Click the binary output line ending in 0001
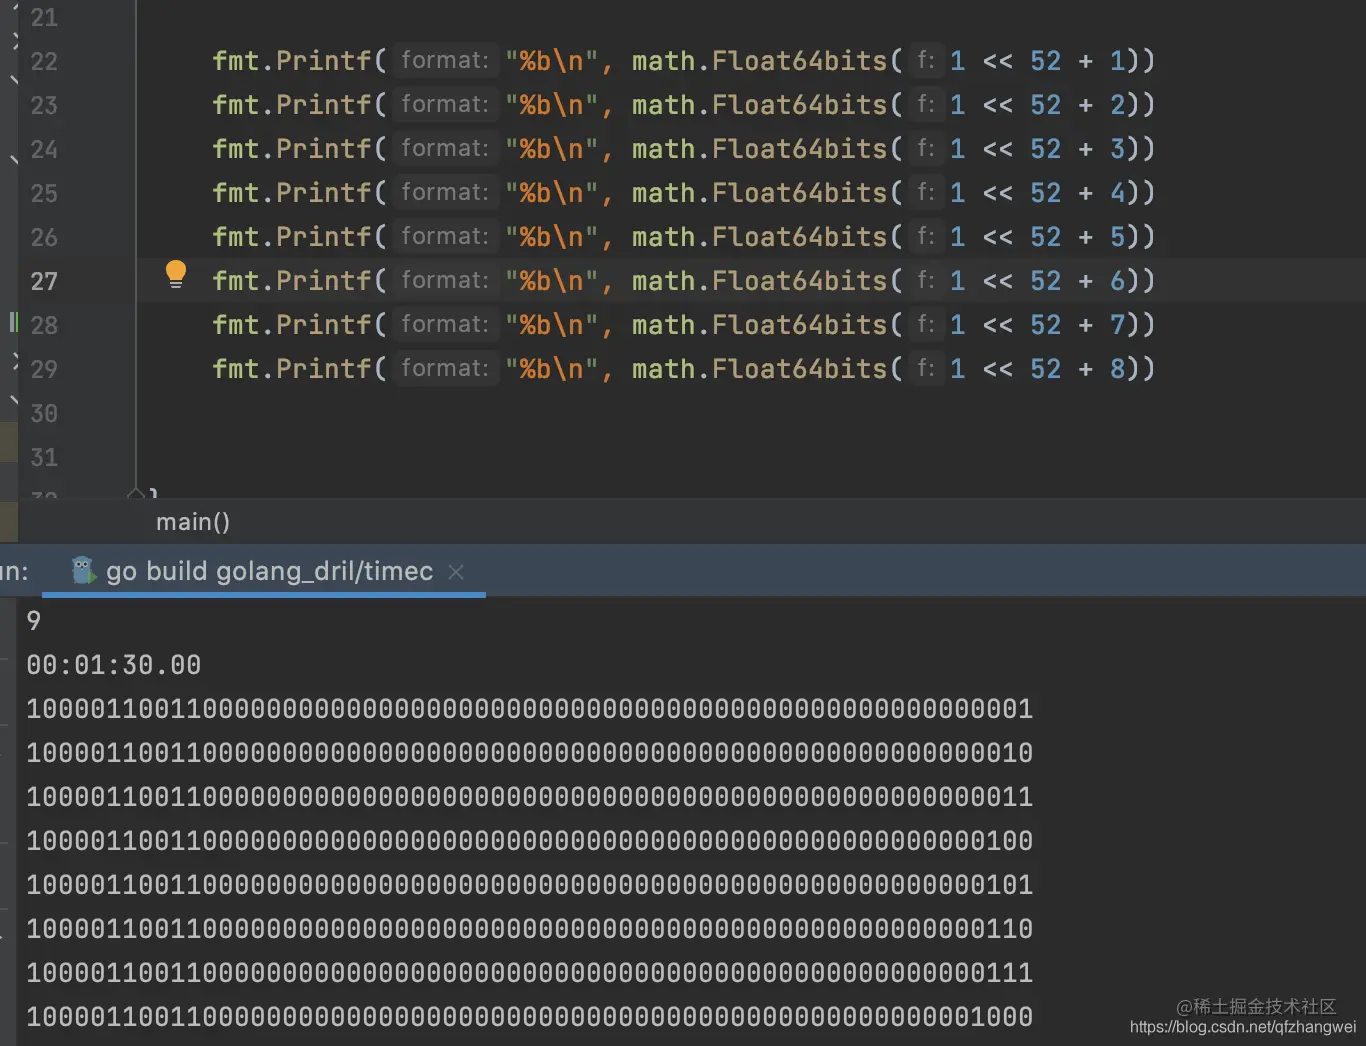 (529, 709)
